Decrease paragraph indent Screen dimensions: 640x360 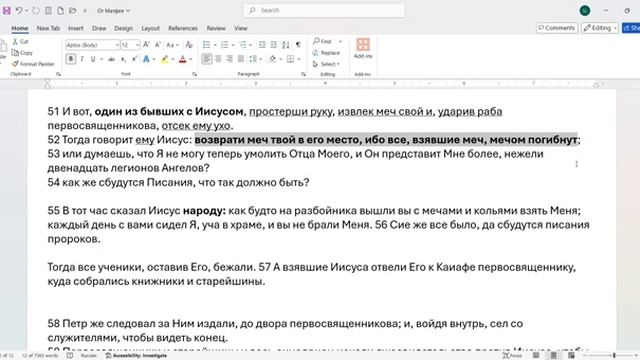pos(262,45)
